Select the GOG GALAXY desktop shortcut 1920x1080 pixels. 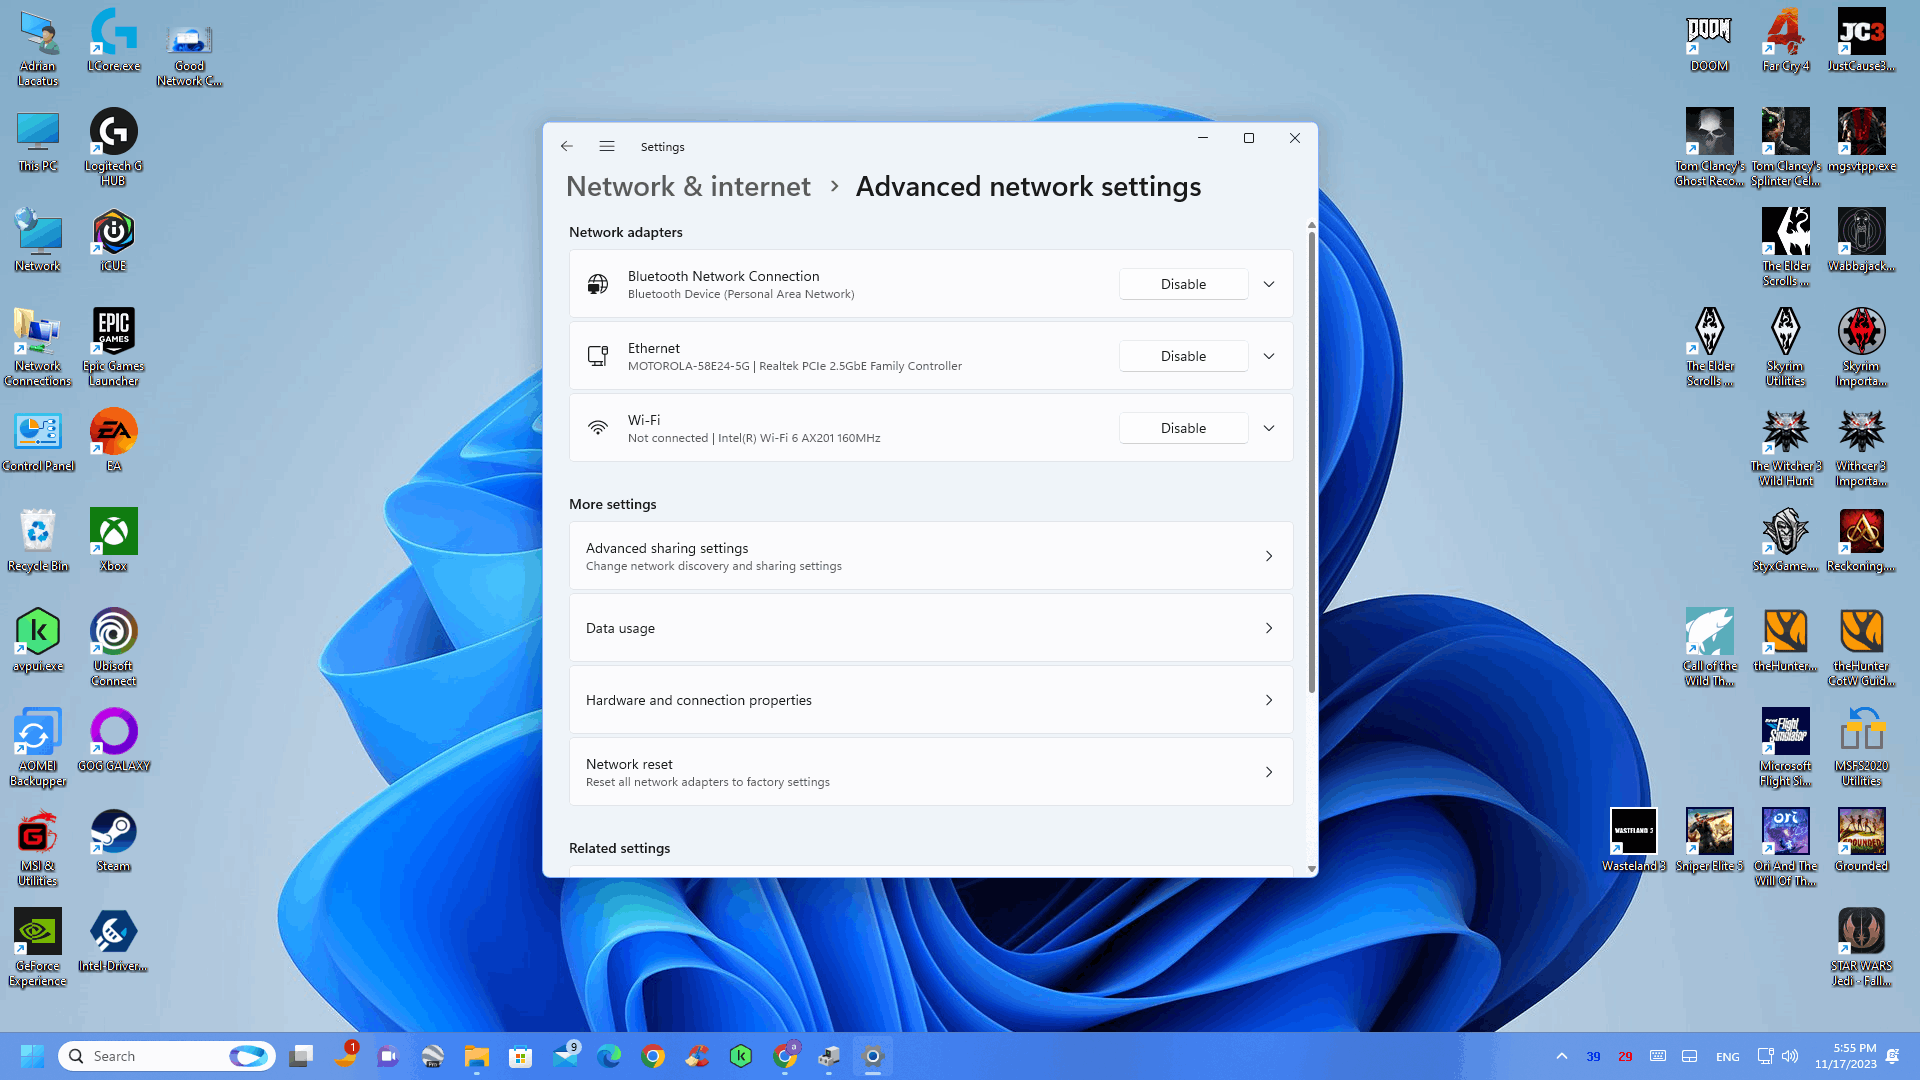pyautogui.click(x=113, y=740)
